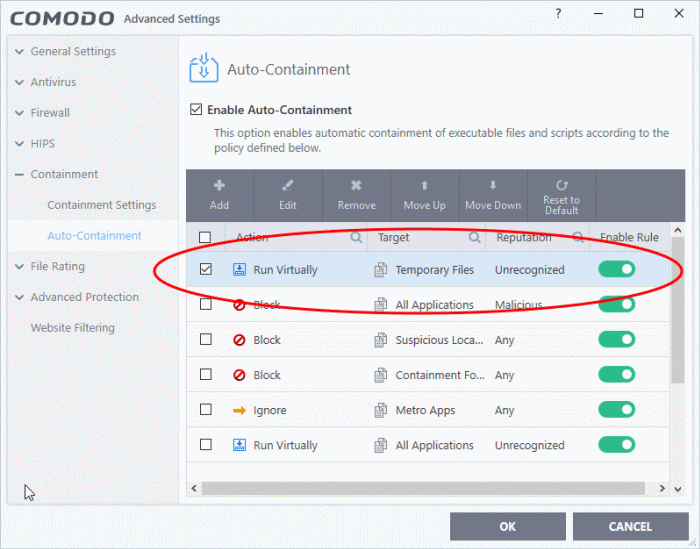Select the Metro Apps target text
Image resolution: width=700 pixels, height=549 pixels.
coord(425,410)
